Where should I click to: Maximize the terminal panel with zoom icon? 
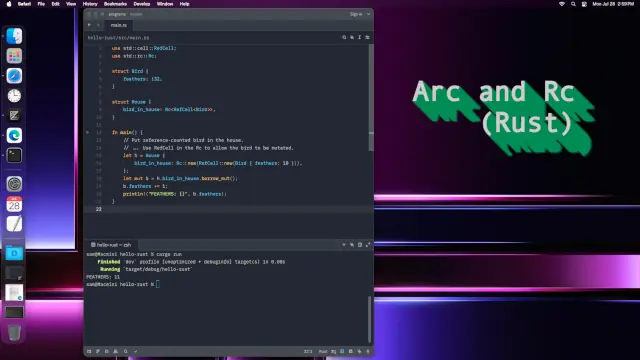point(368,245)
